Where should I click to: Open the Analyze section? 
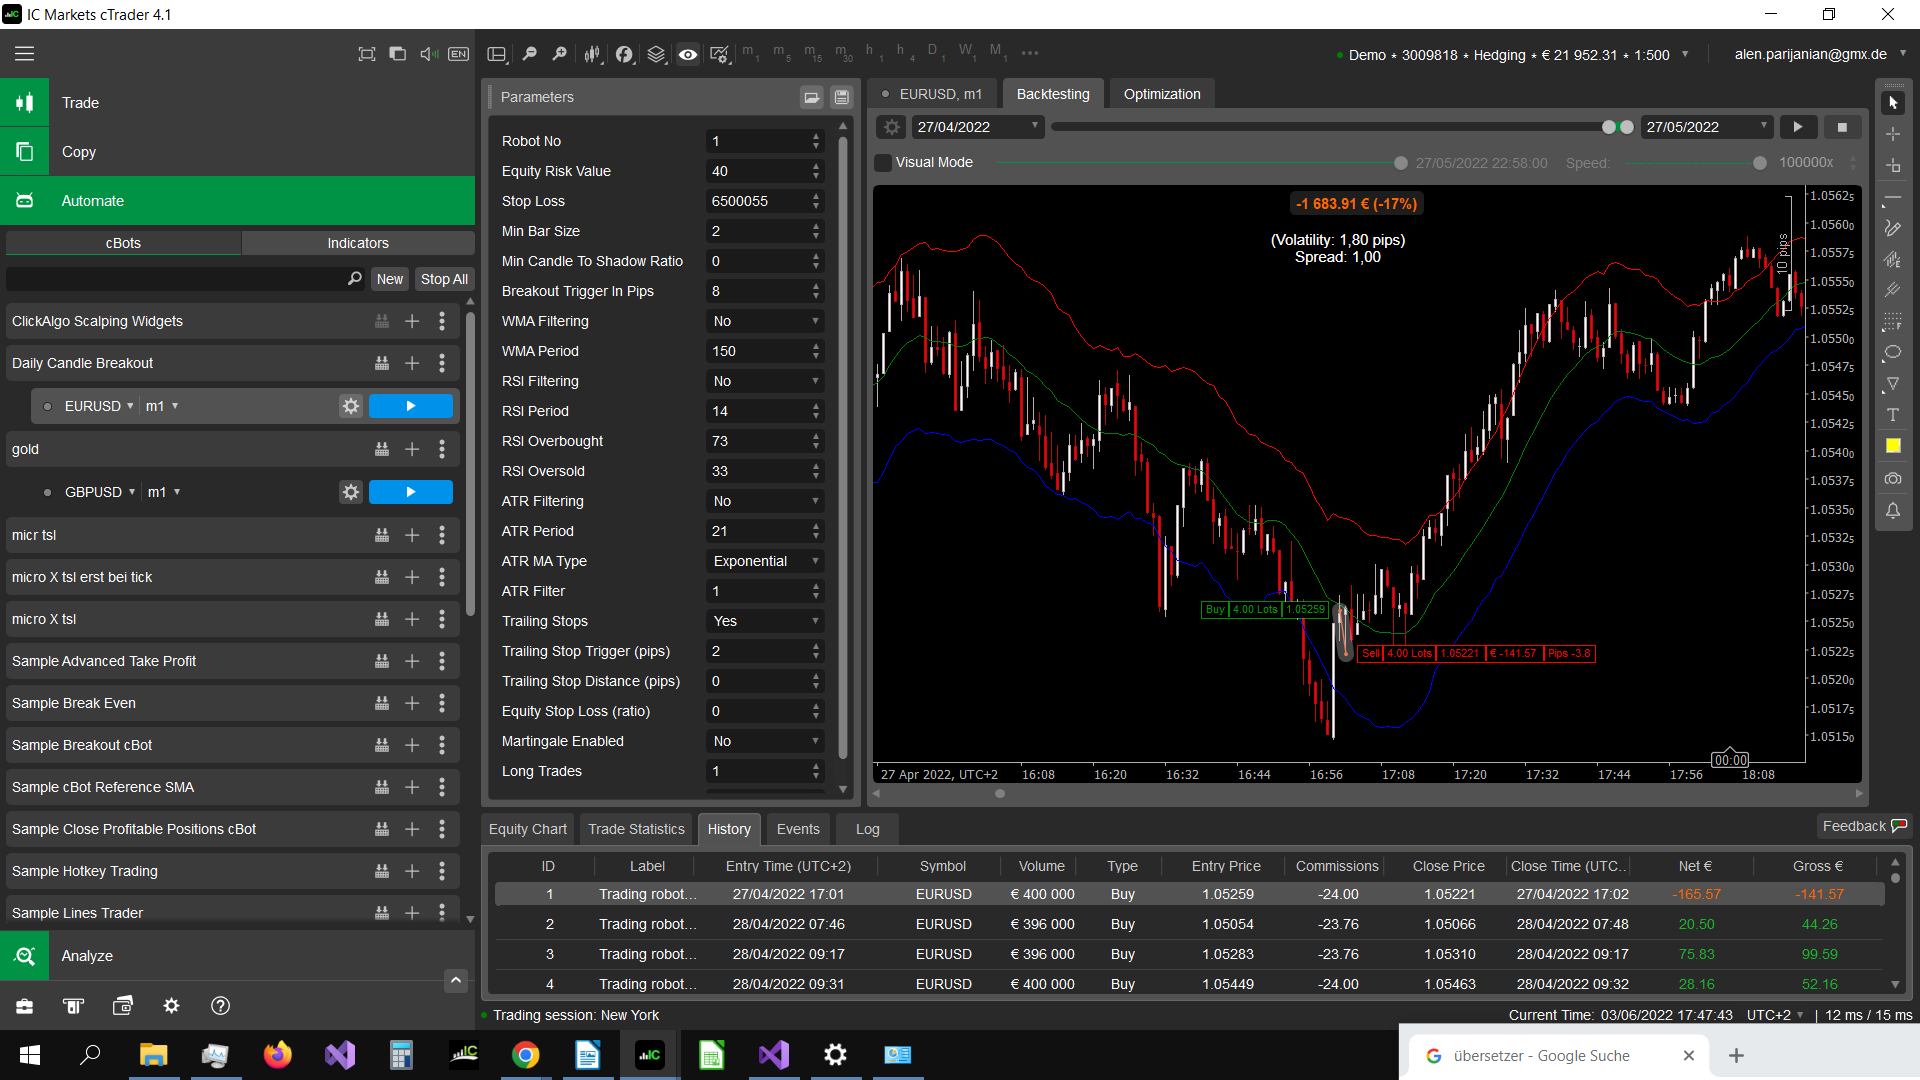click(x=238, y=956)
